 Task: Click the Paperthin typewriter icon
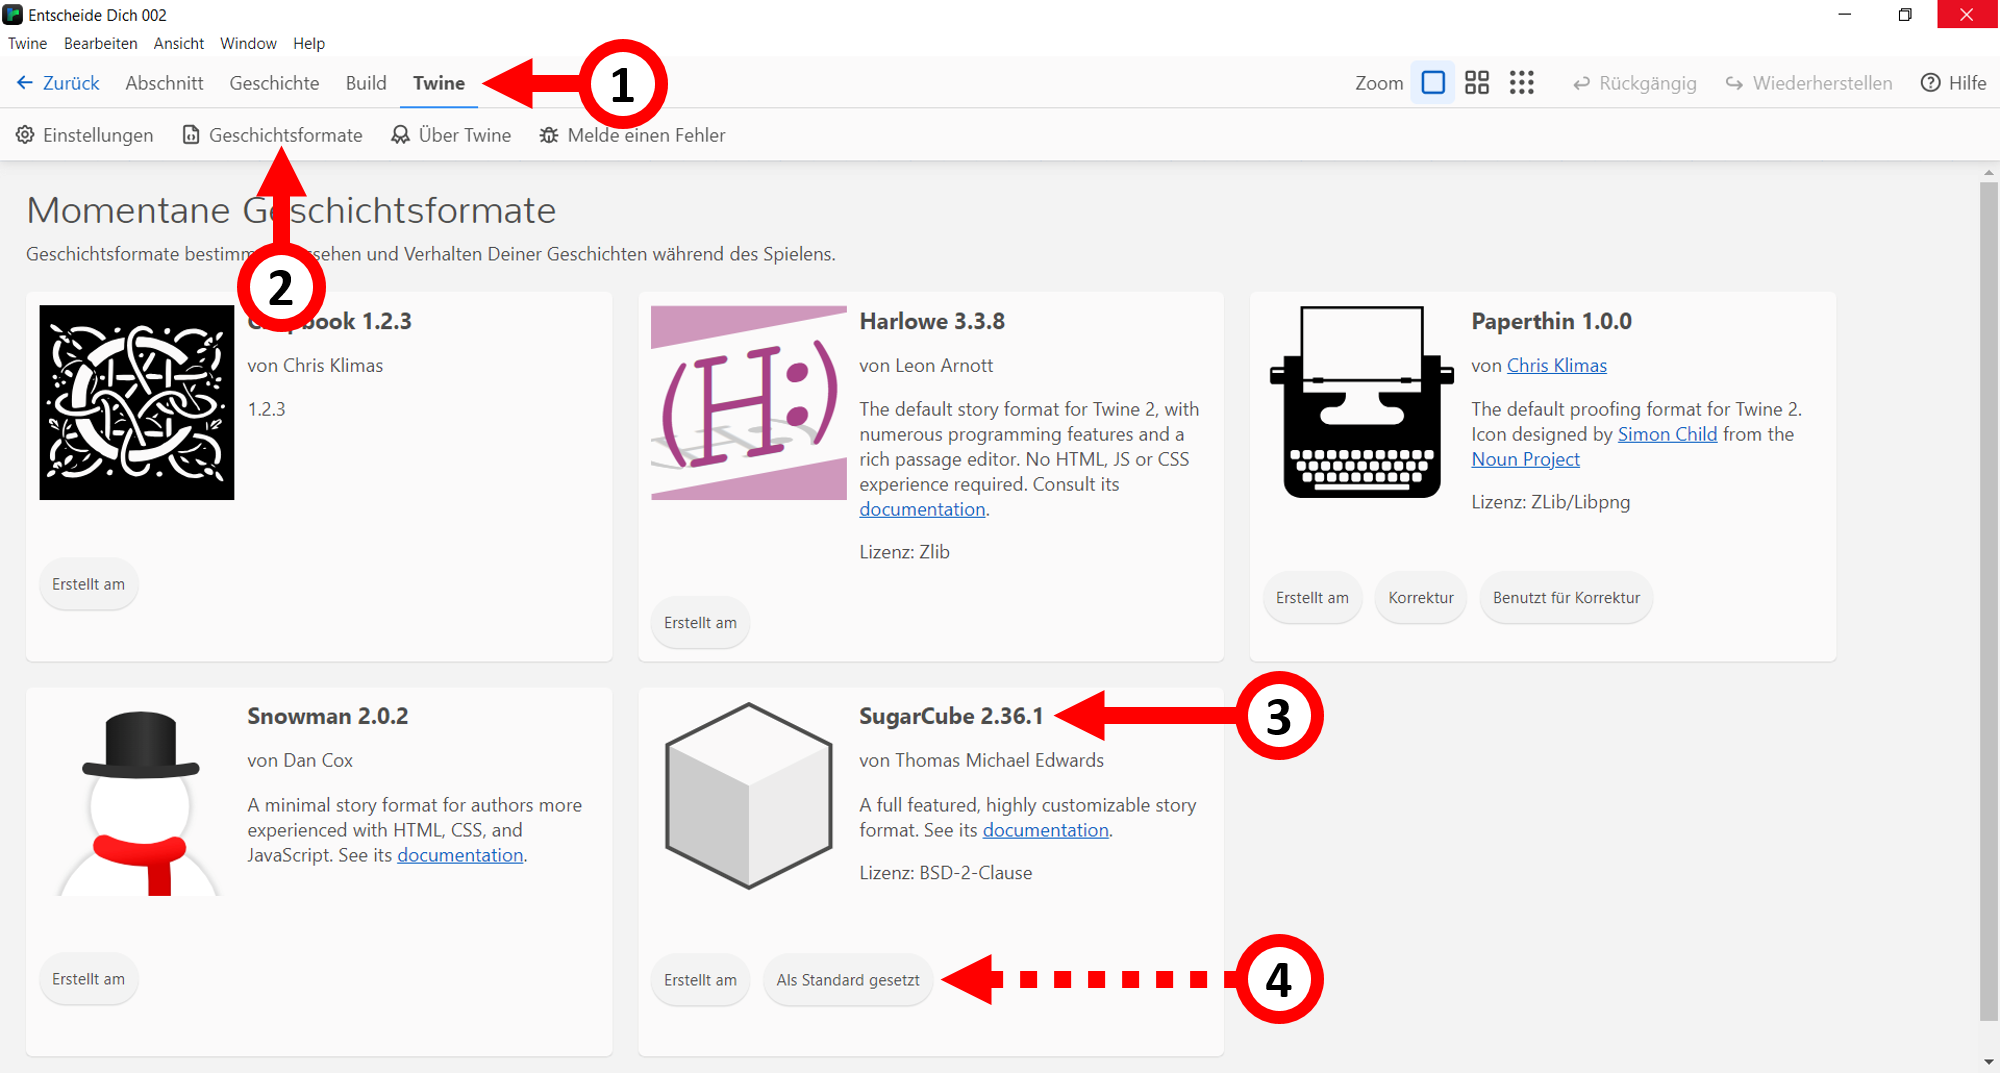click(x=1361, y=403)
